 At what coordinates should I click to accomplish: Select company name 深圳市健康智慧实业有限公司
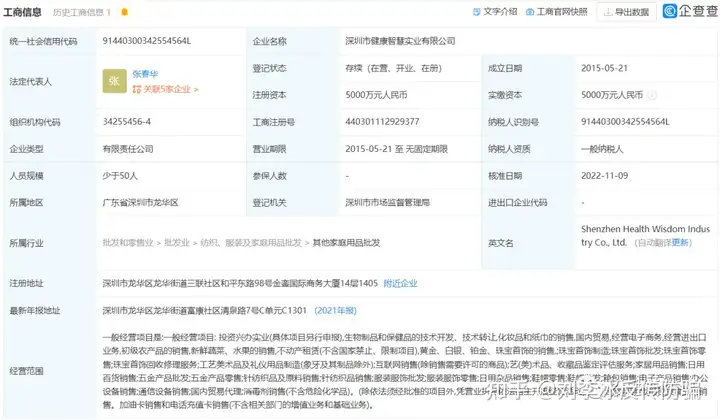click(x=400, y=41)
